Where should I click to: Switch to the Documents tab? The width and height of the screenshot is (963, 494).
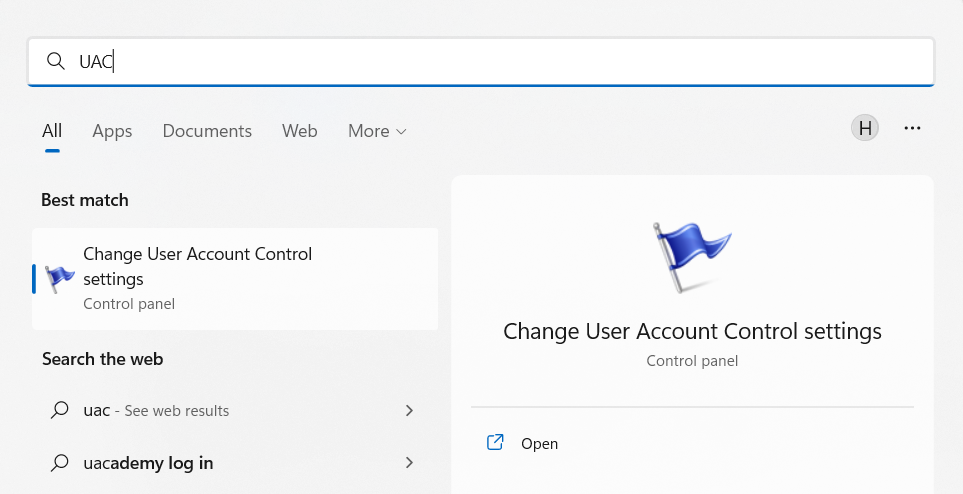coord(207,131)
